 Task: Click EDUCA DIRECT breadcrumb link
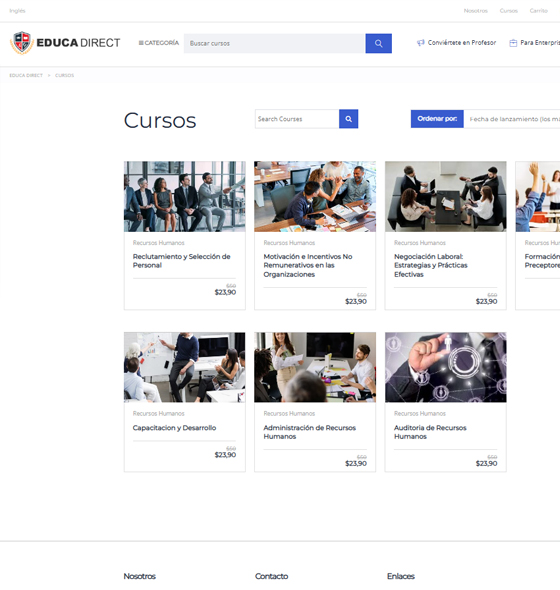click(x=26, y=75)
